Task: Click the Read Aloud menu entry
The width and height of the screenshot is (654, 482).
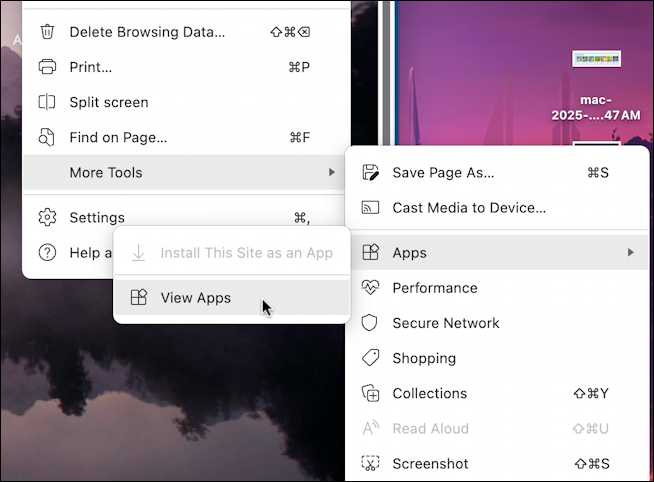Action: pyautogui.click(x=497, y=428)
